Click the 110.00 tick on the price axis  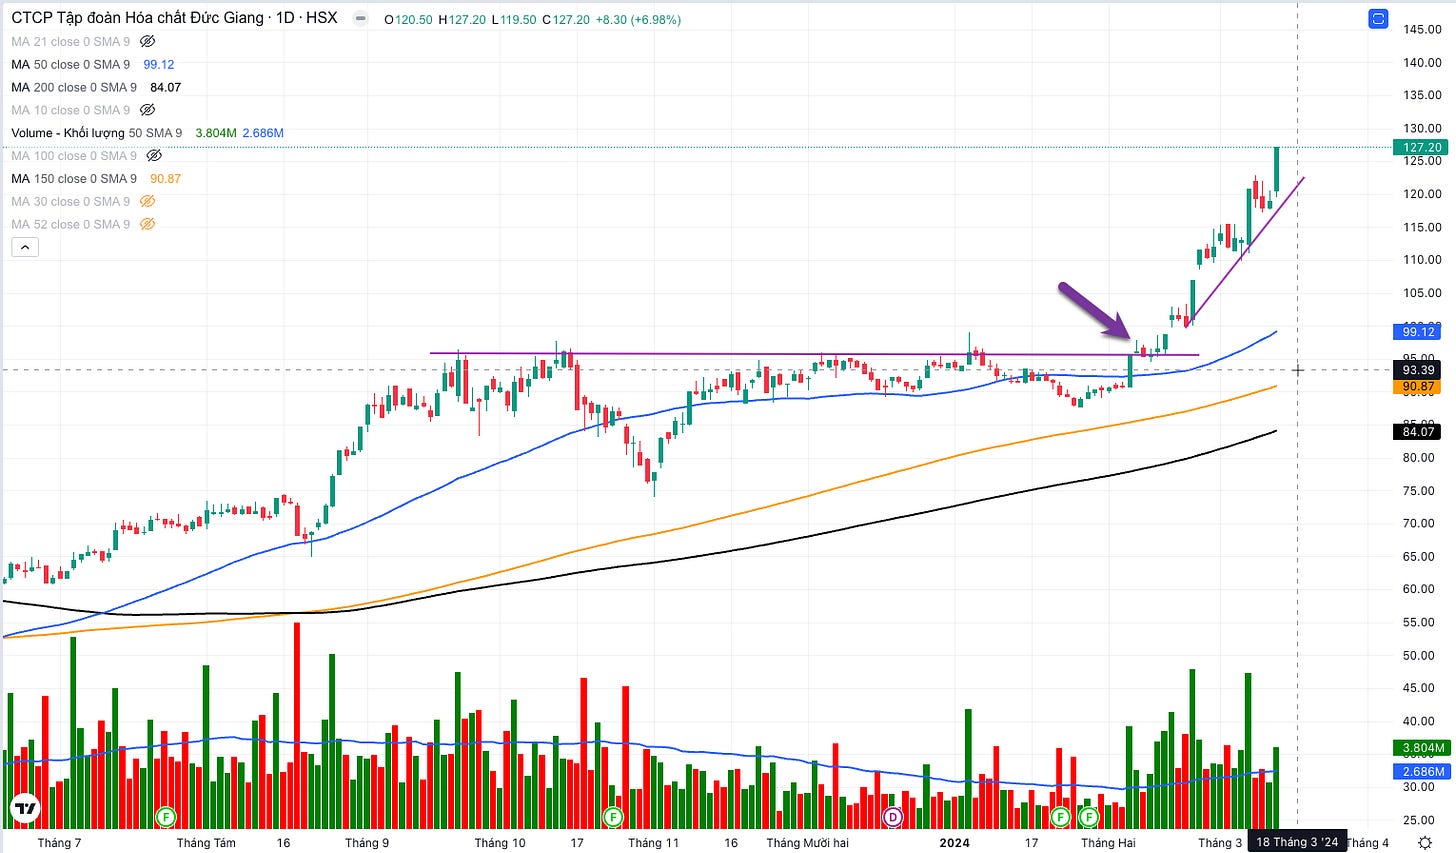pos(1422,260)
